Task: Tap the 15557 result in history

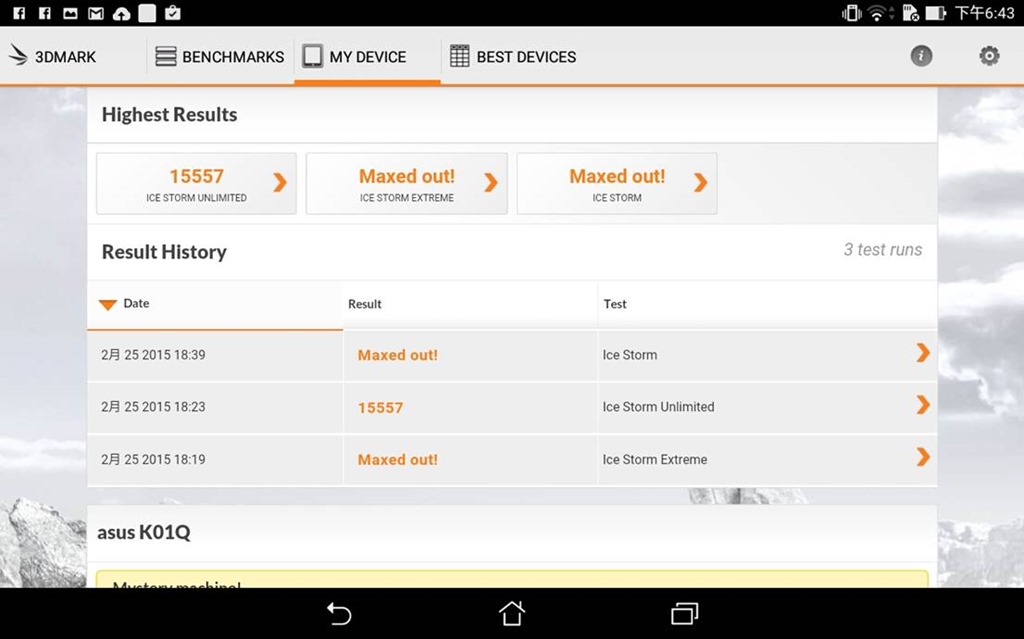Action: click(x=380, y=408)
